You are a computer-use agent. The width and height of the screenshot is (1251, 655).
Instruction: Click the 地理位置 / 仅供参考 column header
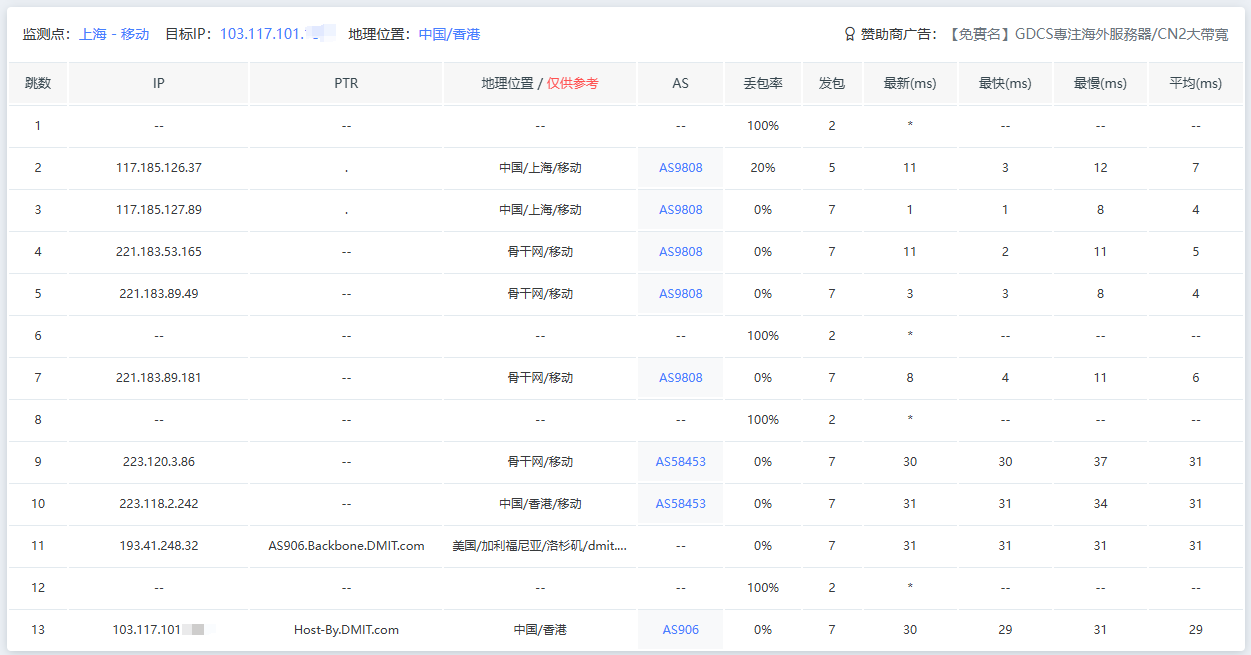540,84
